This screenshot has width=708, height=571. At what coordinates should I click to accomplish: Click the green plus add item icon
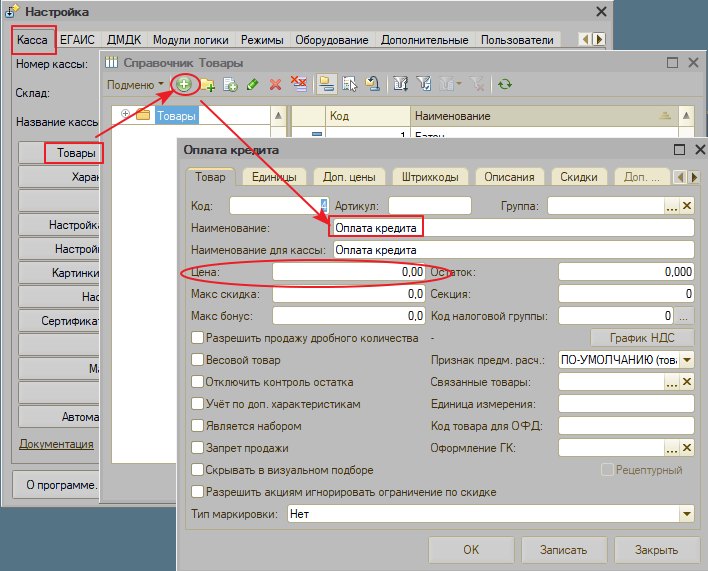tap(184, 84)
